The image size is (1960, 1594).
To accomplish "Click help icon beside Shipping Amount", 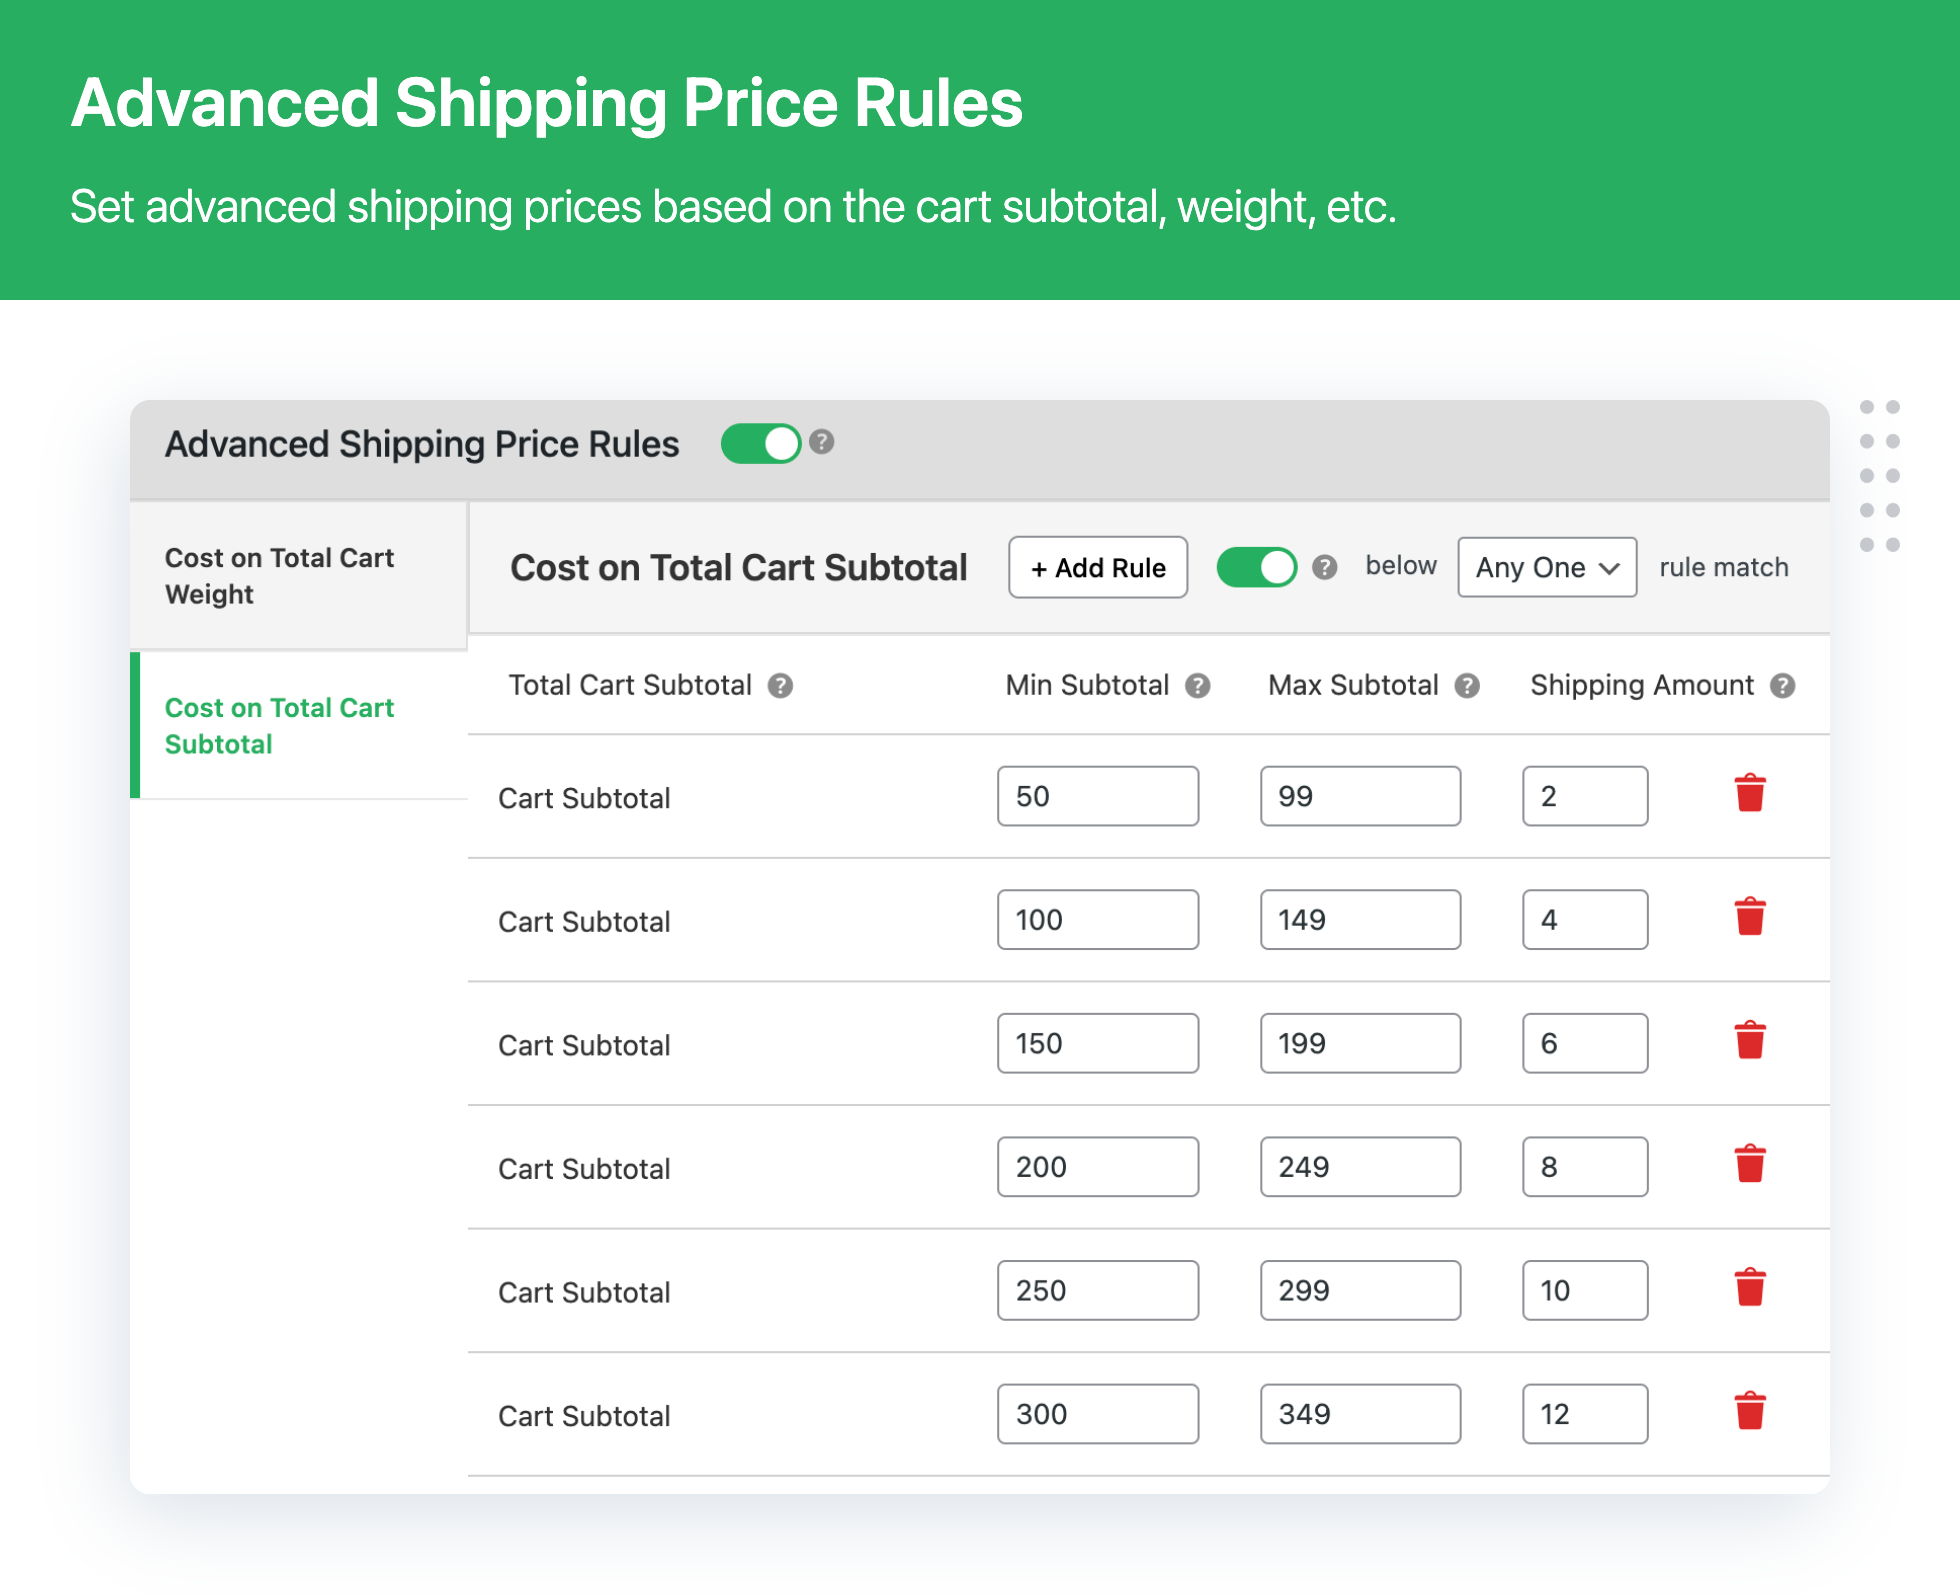I will [x=1782, y=686].
